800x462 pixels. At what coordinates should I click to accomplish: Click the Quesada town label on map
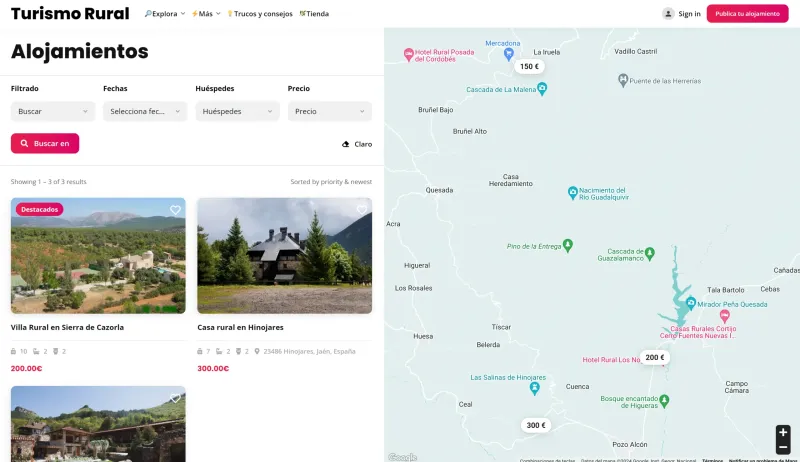click(439, 190)
